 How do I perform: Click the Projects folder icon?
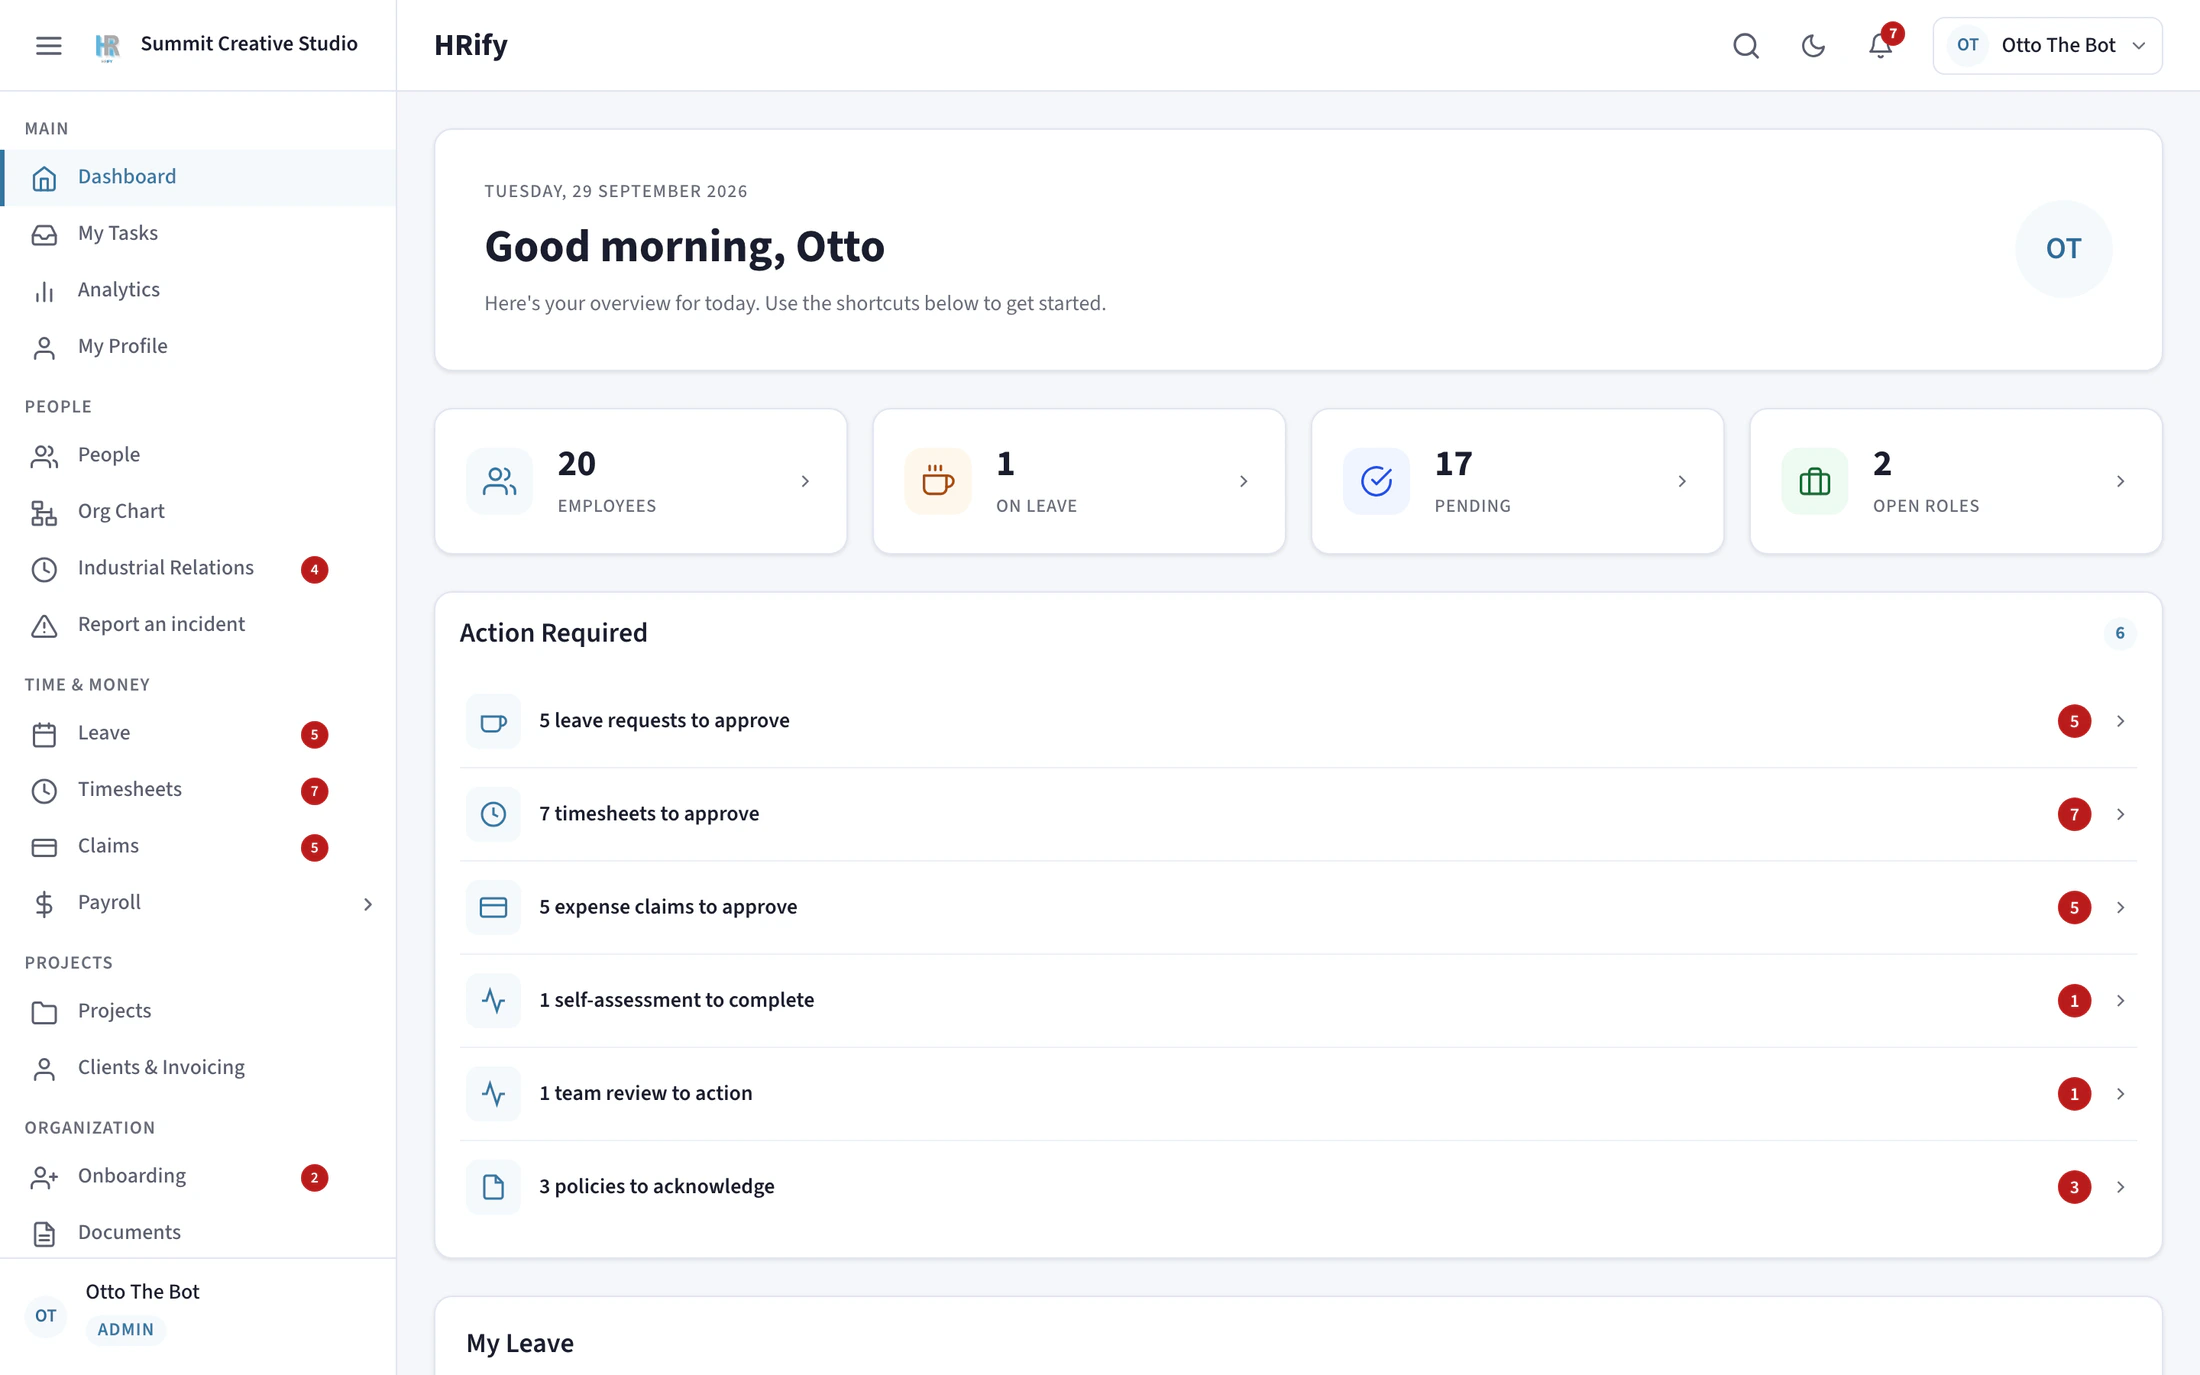(x=44, y=1012)
